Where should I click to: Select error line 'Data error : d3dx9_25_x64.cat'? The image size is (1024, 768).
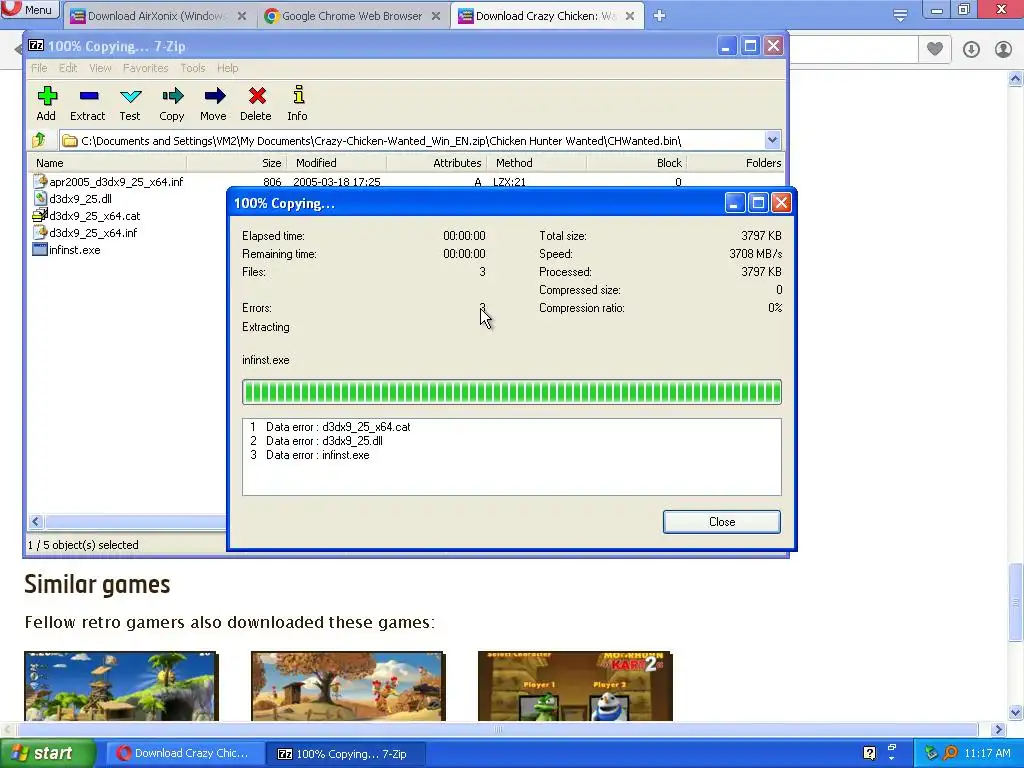[330, 426]
